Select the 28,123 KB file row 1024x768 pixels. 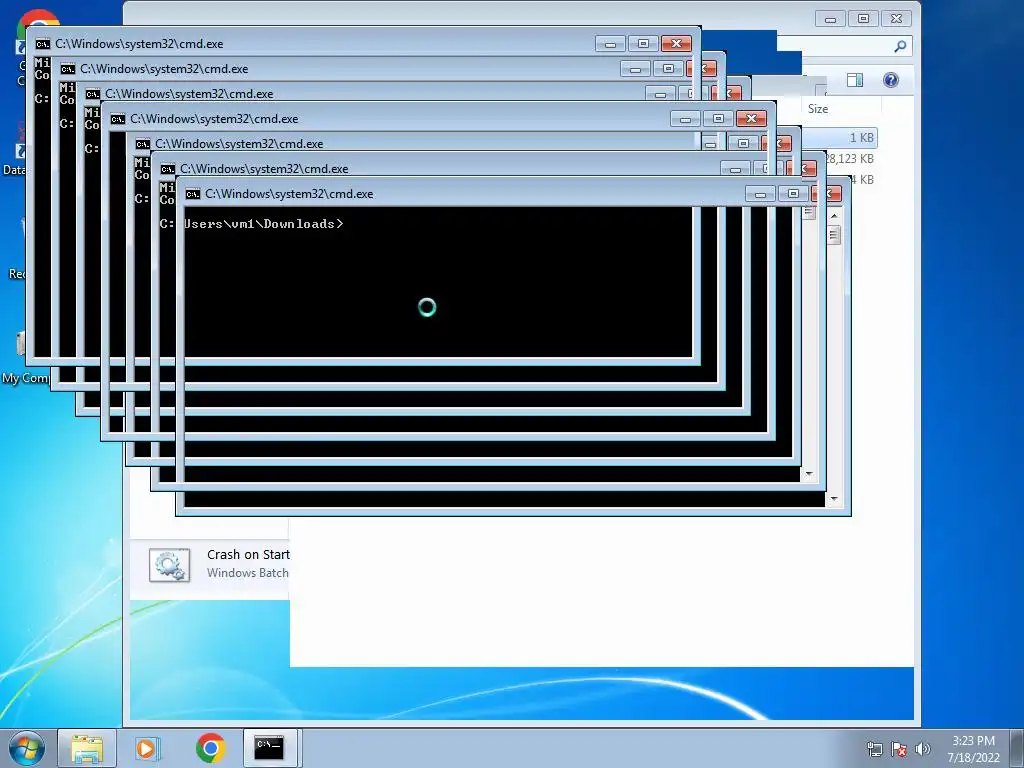tap(849, 159)
